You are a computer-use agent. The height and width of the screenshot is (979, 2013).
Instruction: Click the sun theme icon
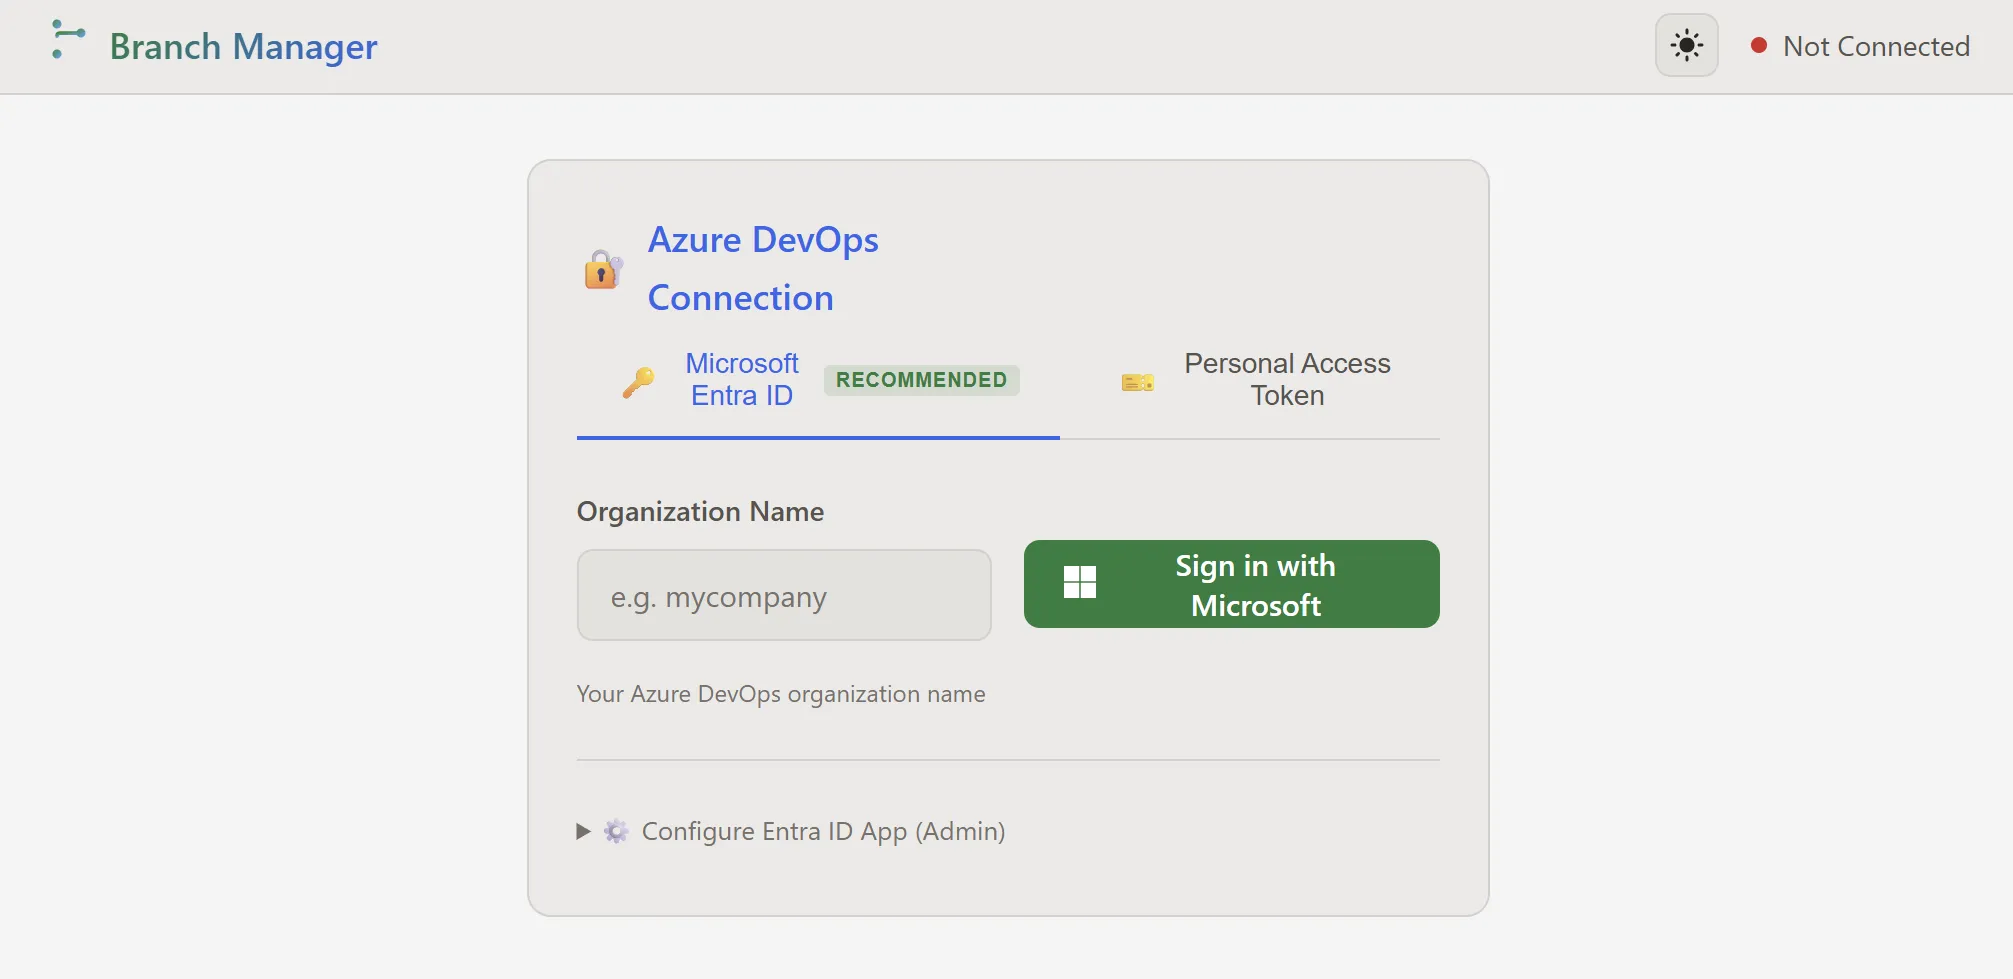[1686, 45]
